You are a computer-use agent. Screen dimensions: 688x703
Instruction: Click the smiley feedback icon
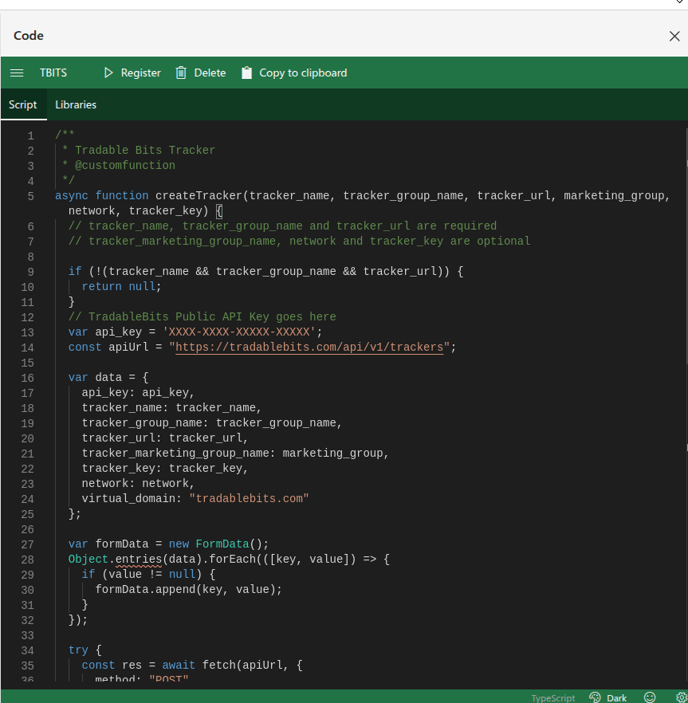649,697
